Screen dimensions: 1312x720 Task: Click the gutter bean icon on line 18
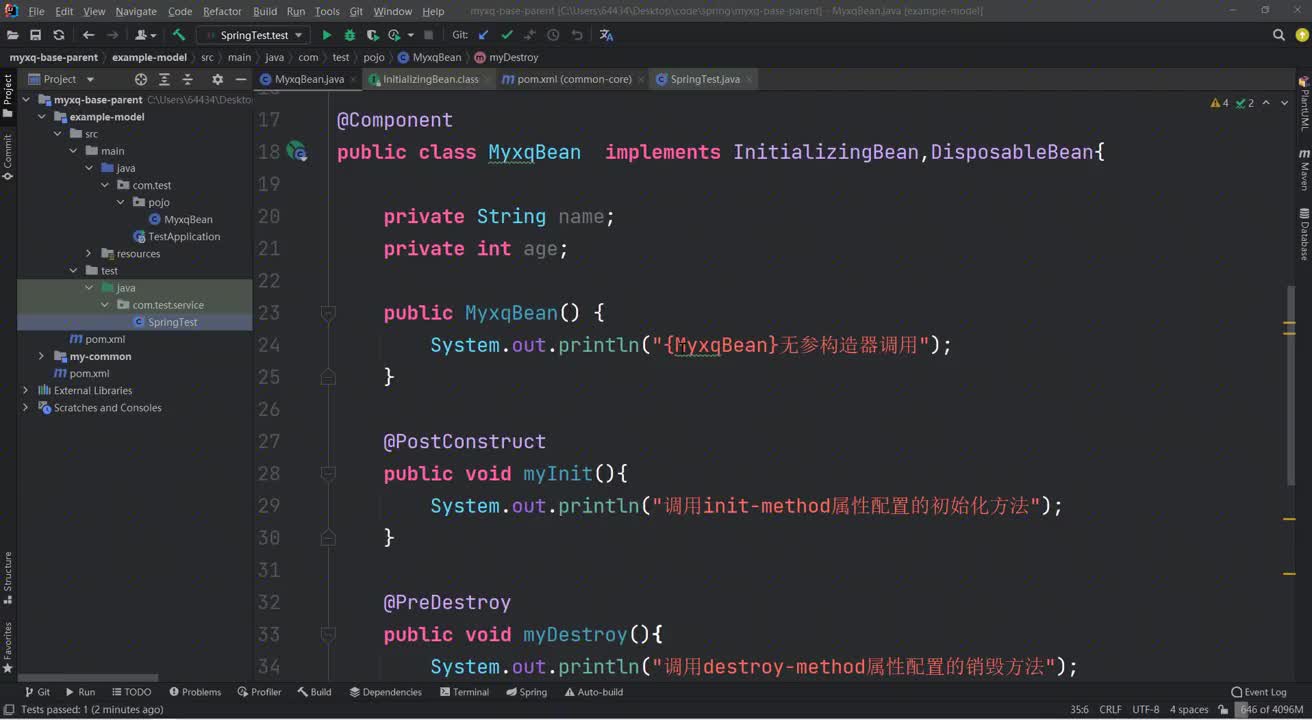(296, 152)
